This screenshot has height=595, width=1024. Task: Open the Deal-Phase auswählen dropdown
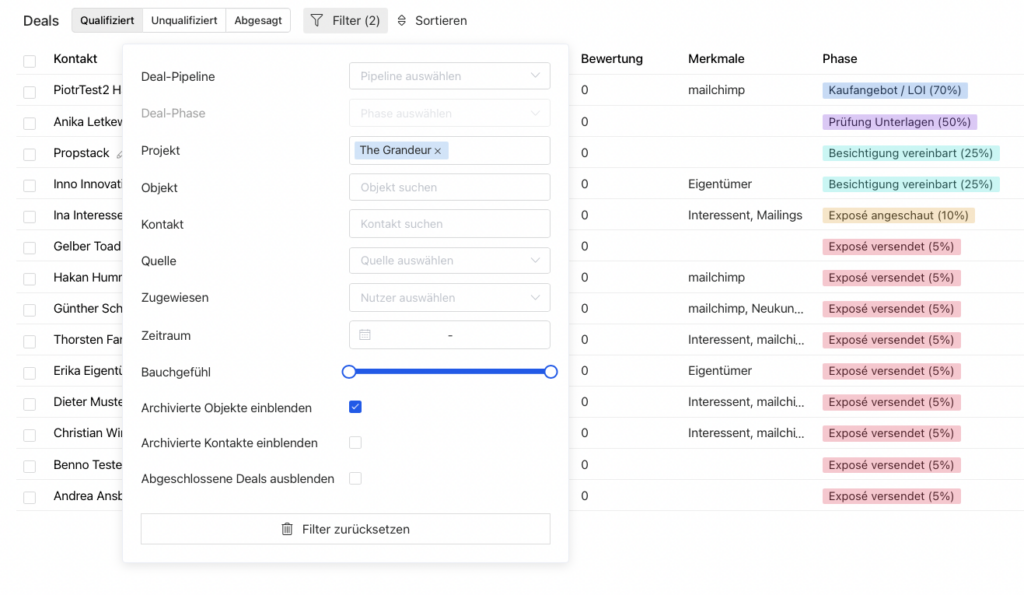tap(449, 112)
